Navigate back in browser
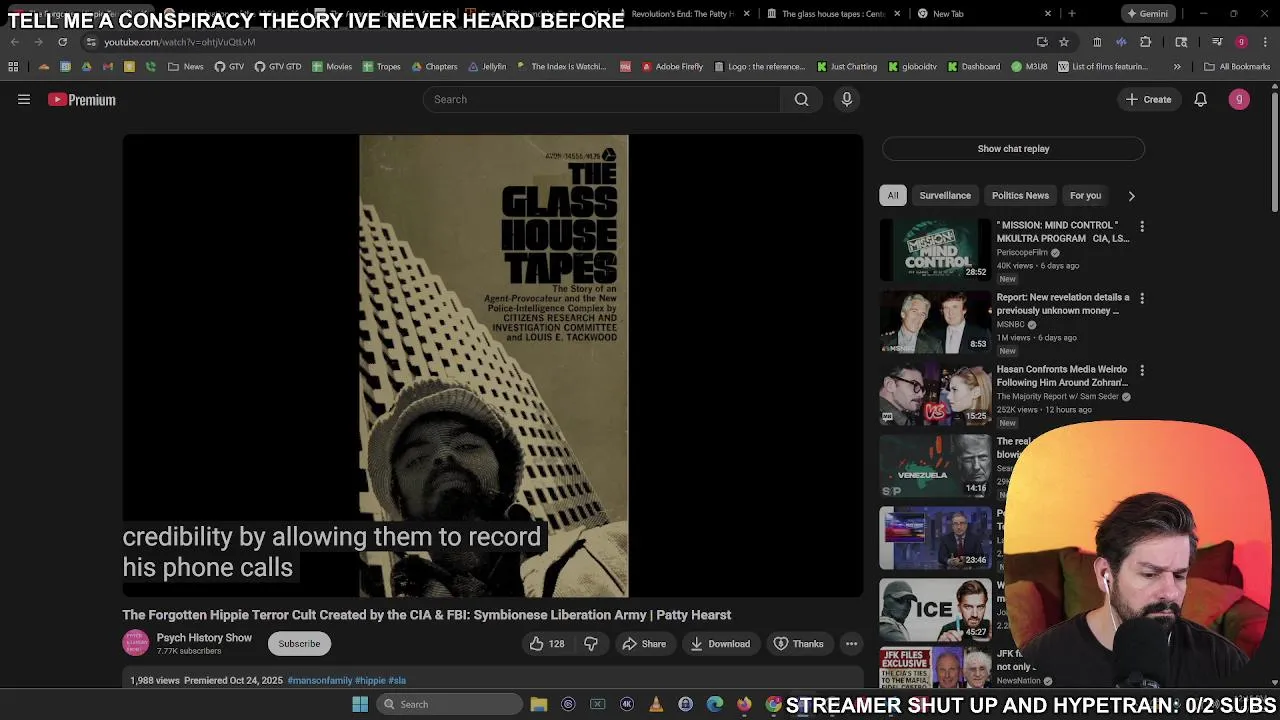 14,42
